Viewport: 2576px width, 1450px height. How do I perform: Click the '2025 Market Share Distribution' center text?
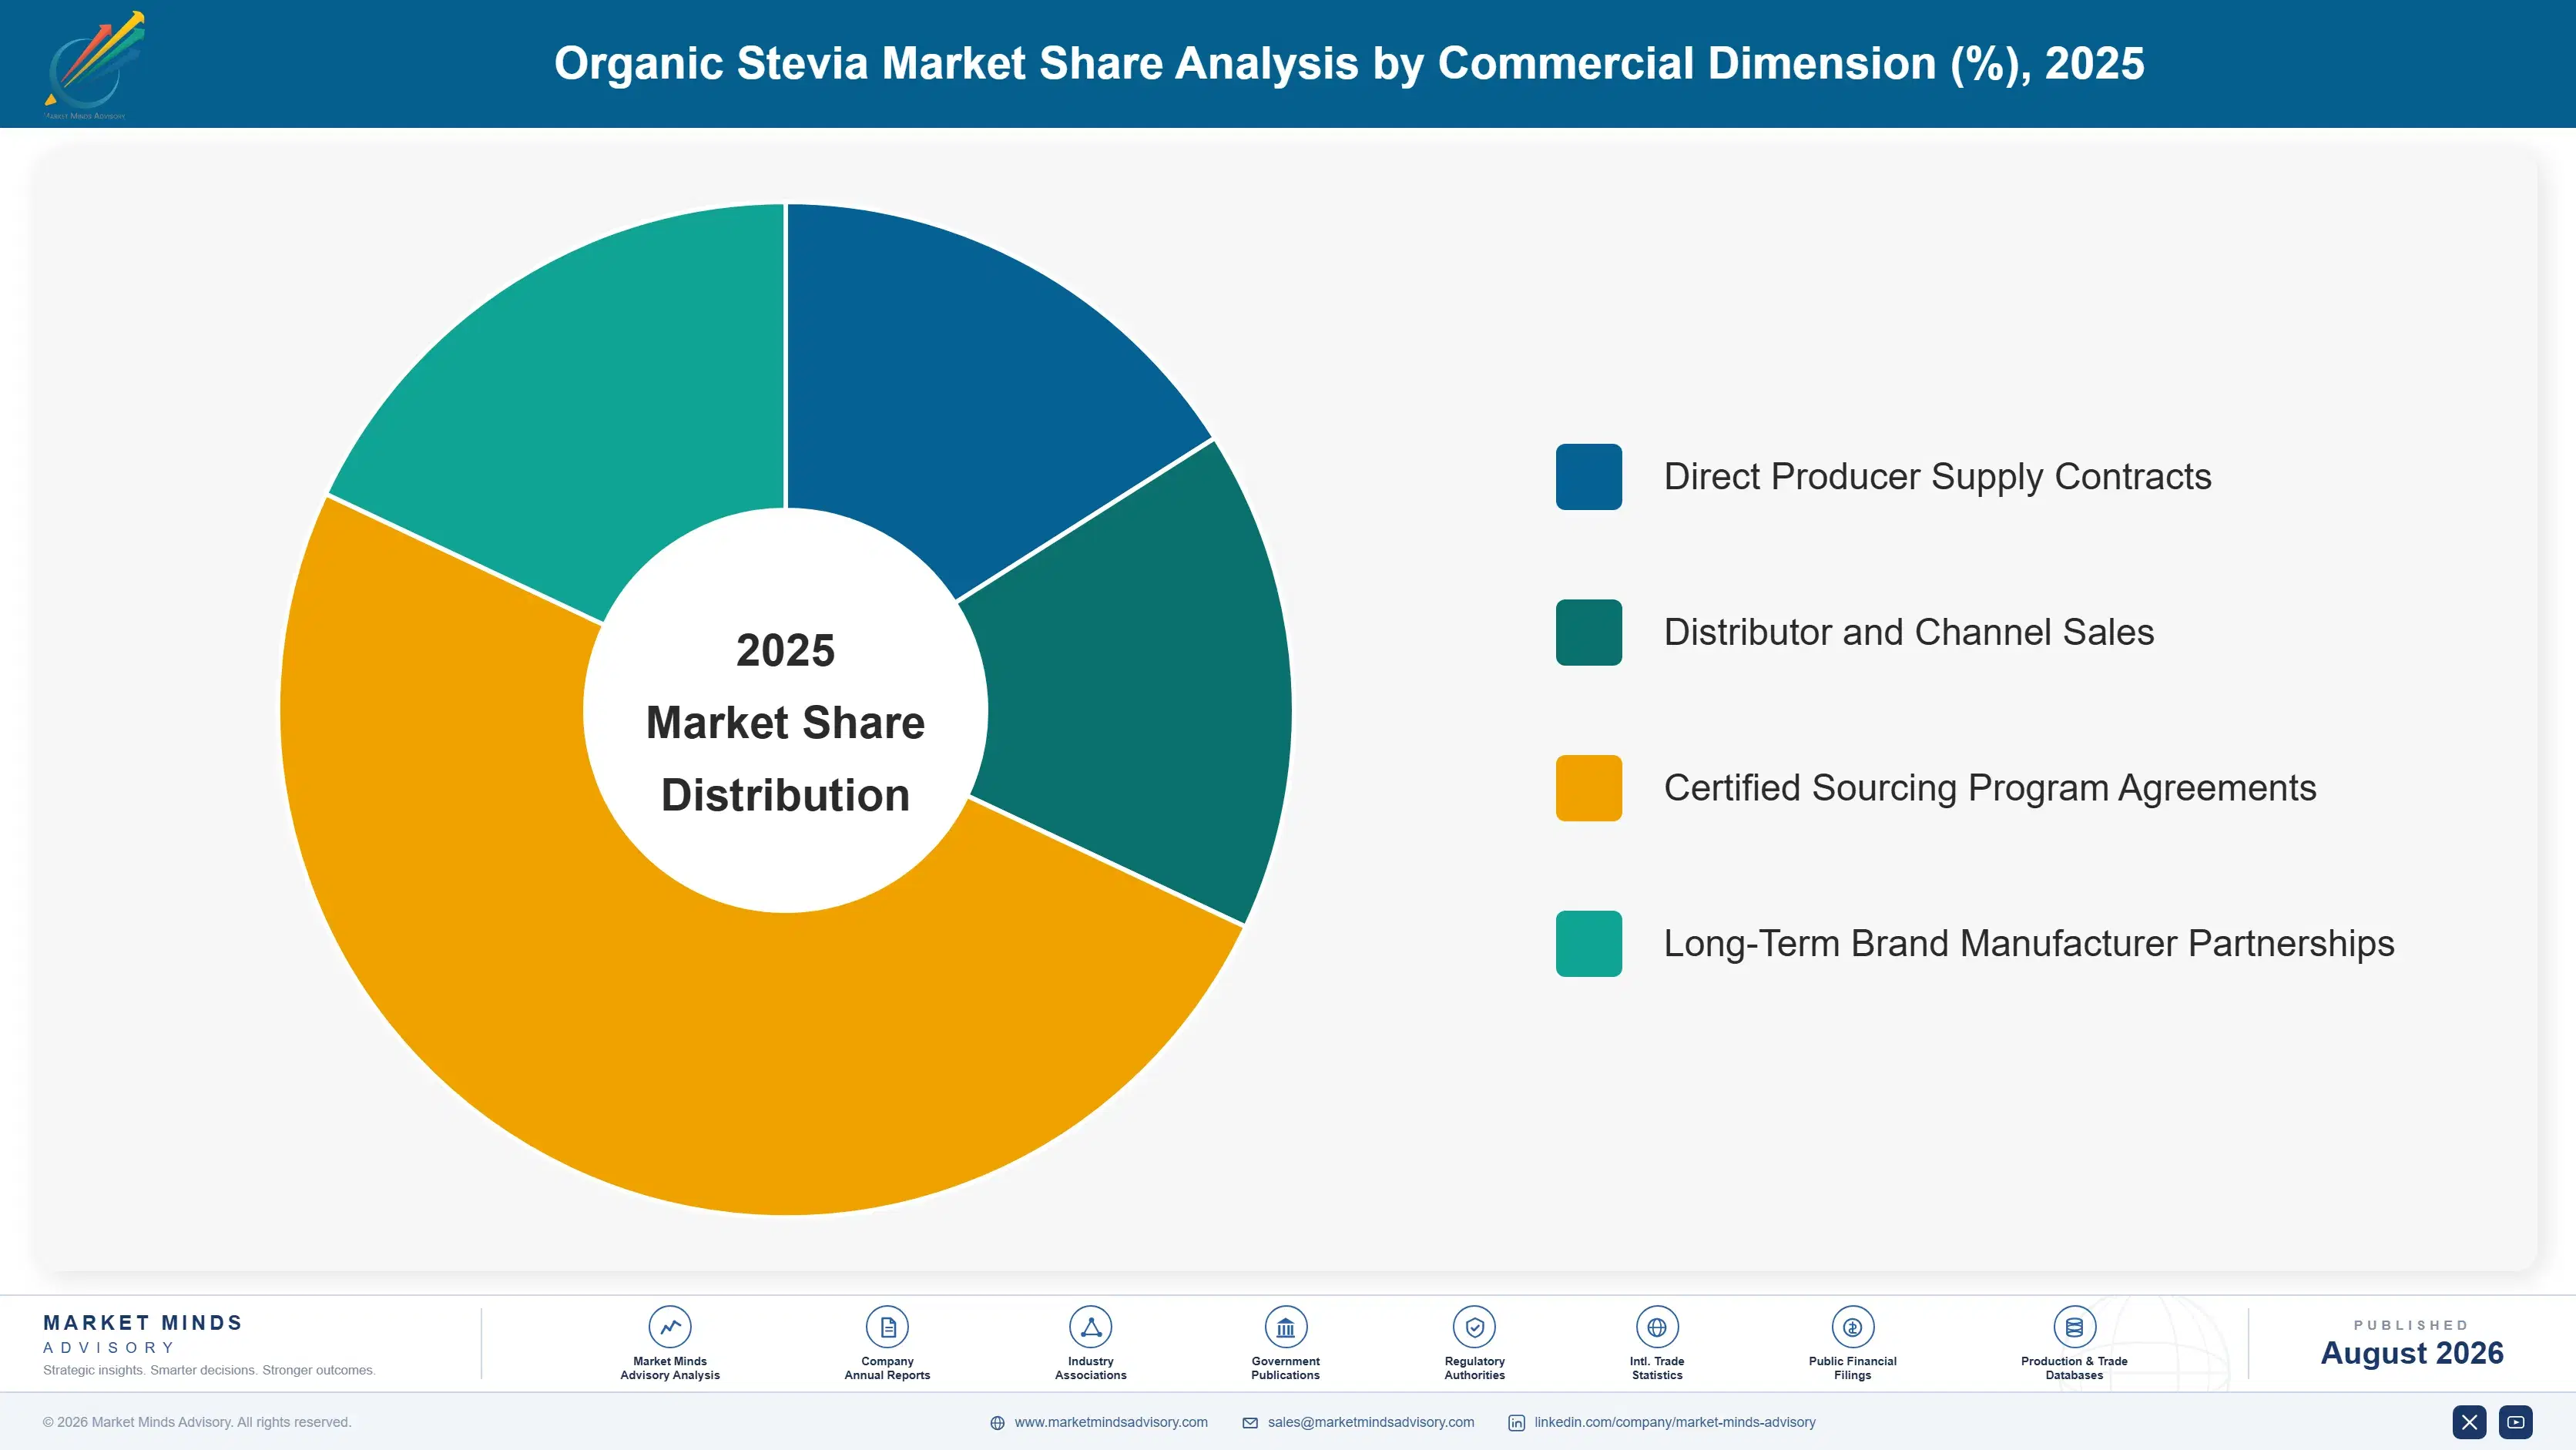(785, 722)
